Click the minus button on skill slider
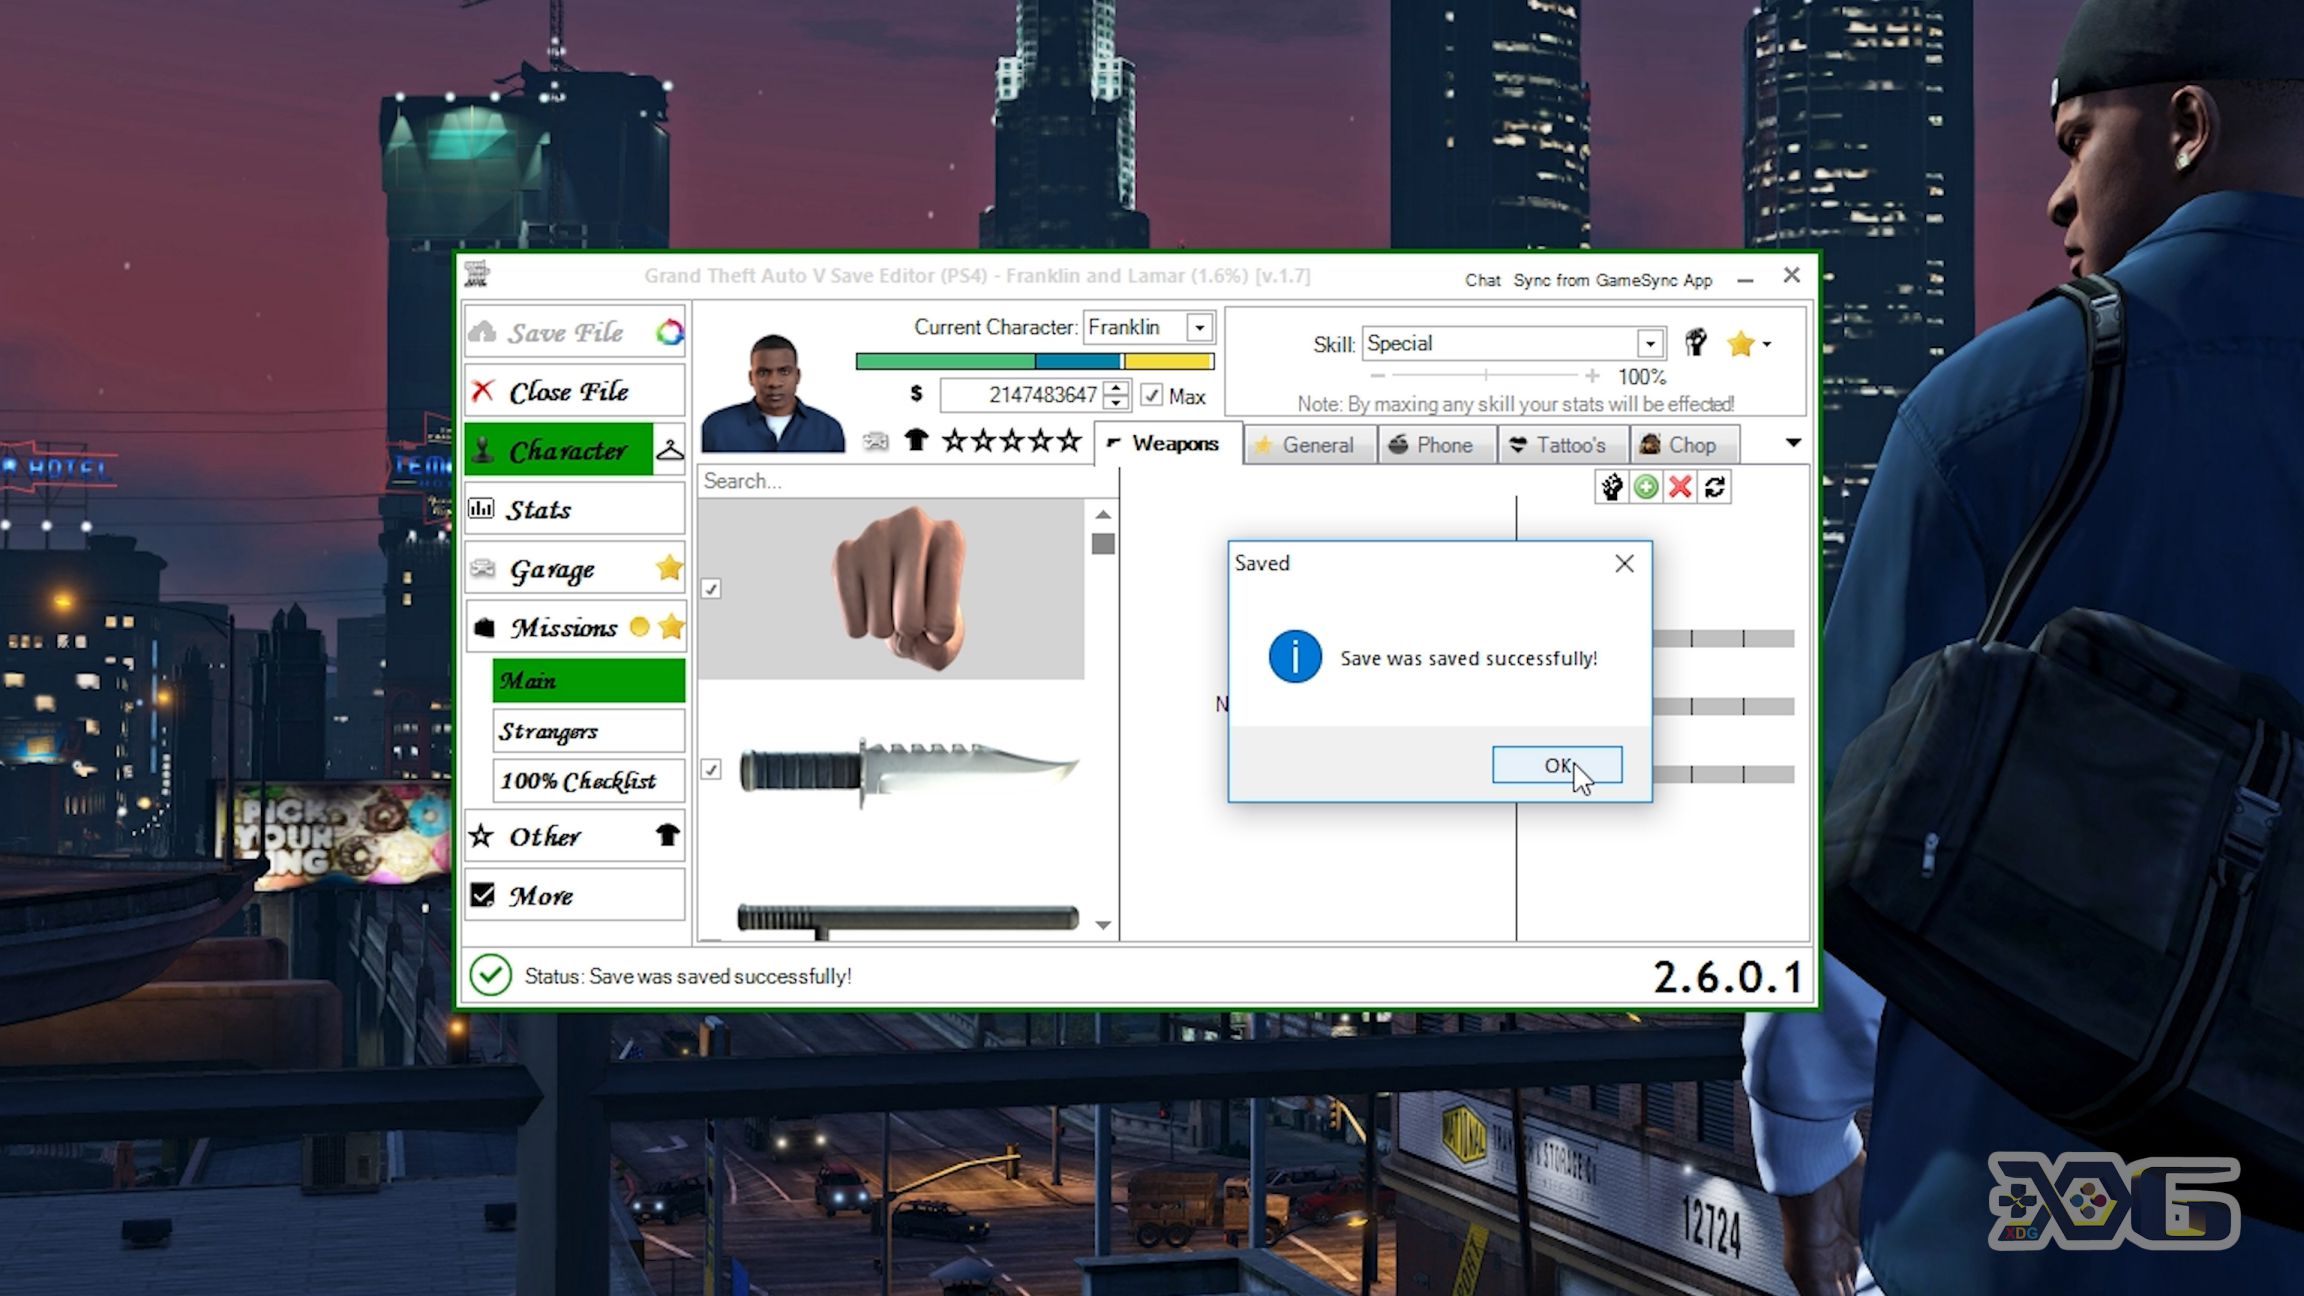The image size is (2304, 1296). [1377, 375]
